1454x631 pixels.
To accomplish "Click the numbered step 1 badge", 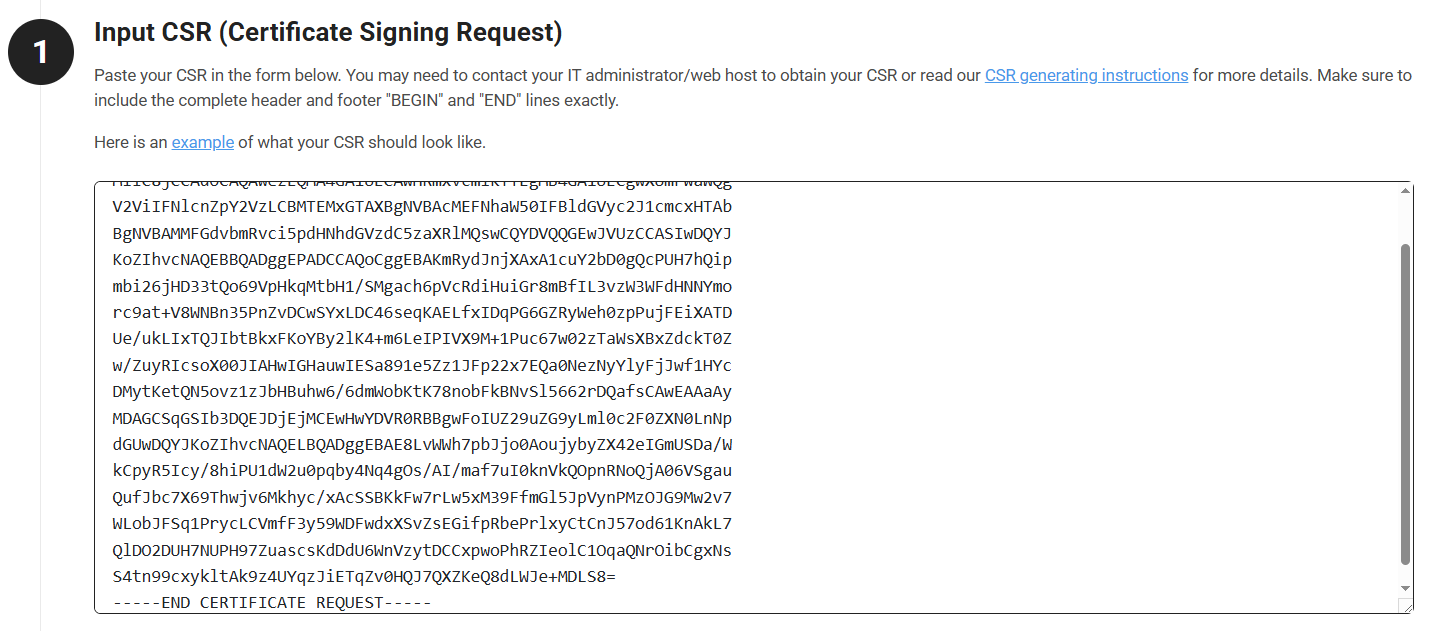I will point(41,51).
